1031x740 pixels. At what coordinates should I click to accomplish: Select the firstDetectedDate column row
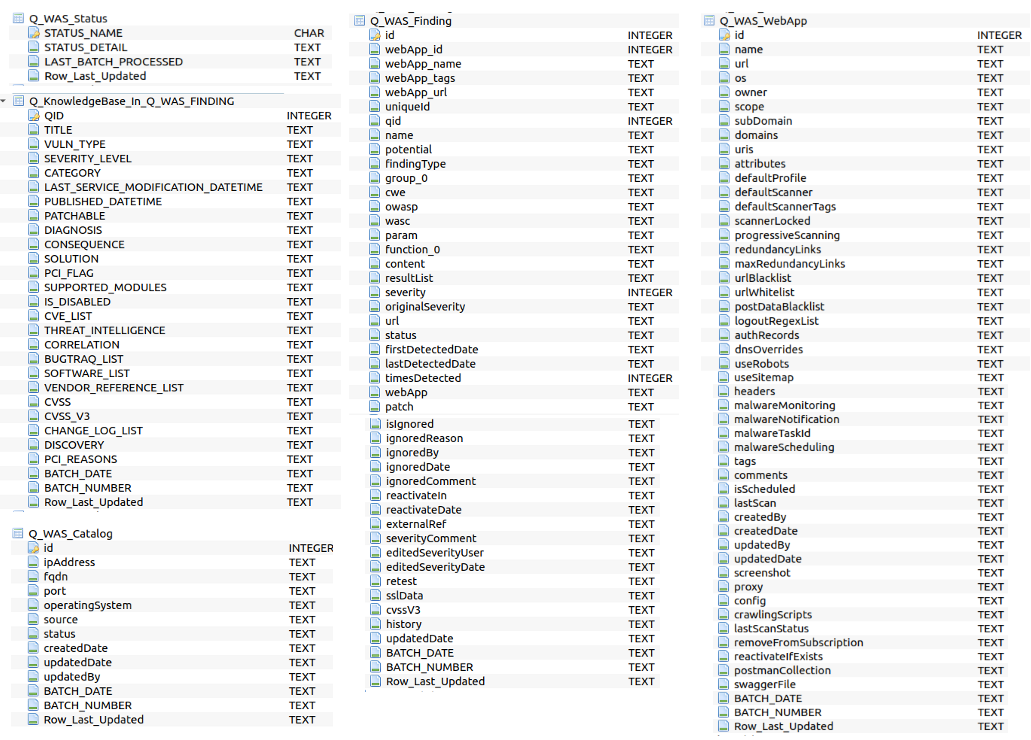coord(514,349)
